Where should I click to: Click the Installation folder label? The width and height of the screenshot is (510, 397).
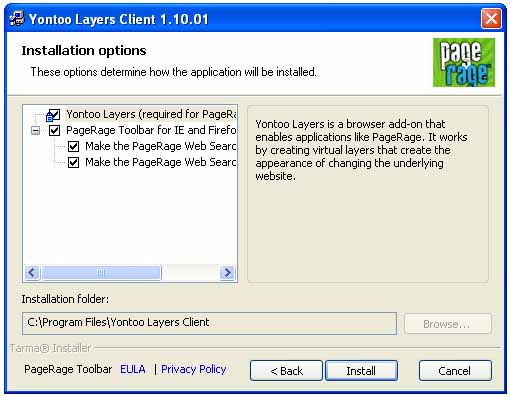tap(65, 299)
